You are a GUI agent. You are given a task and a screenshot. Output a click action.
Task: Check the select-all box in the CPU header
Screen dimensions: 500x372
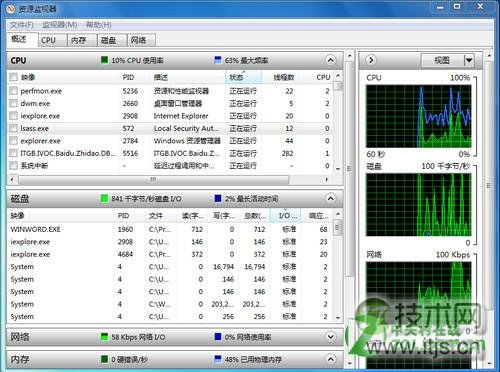(13, 77)
